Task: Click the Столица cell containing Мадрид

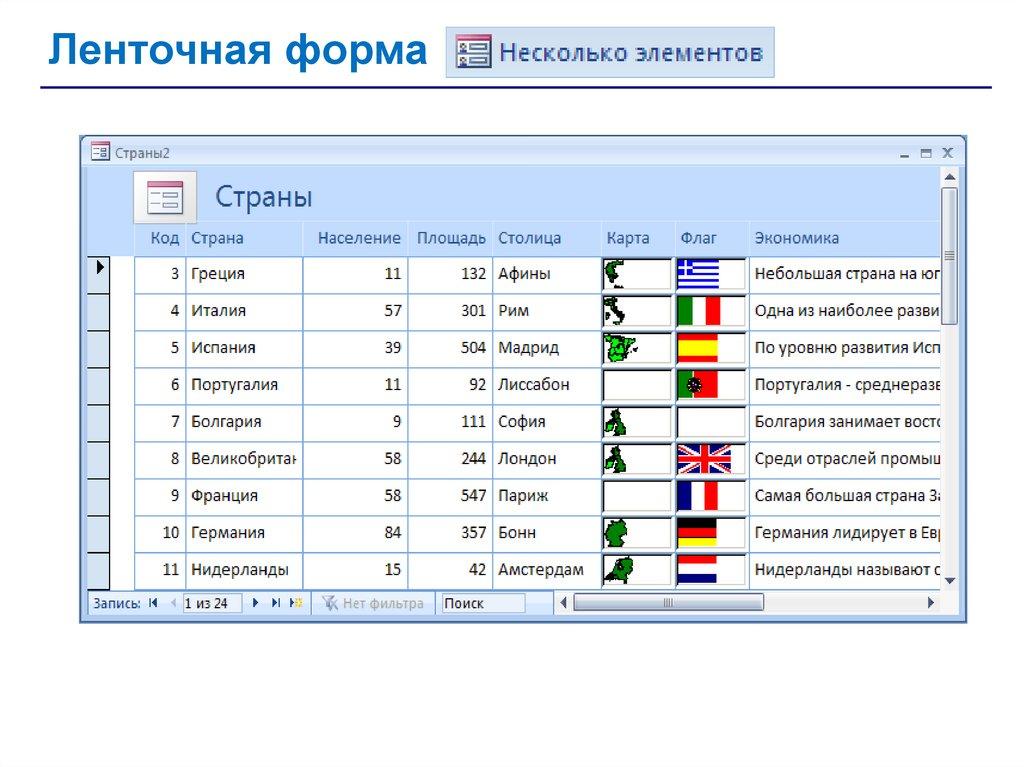Action: click(545, 347)
